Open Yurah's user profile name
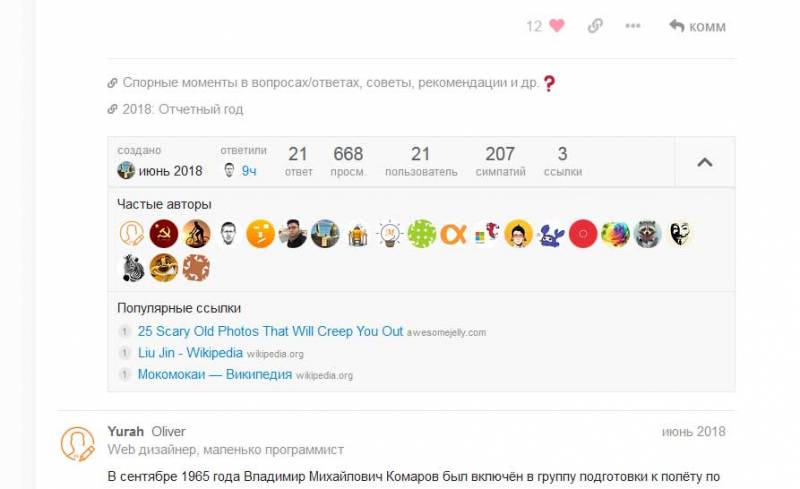 click(x=126, y=431)
